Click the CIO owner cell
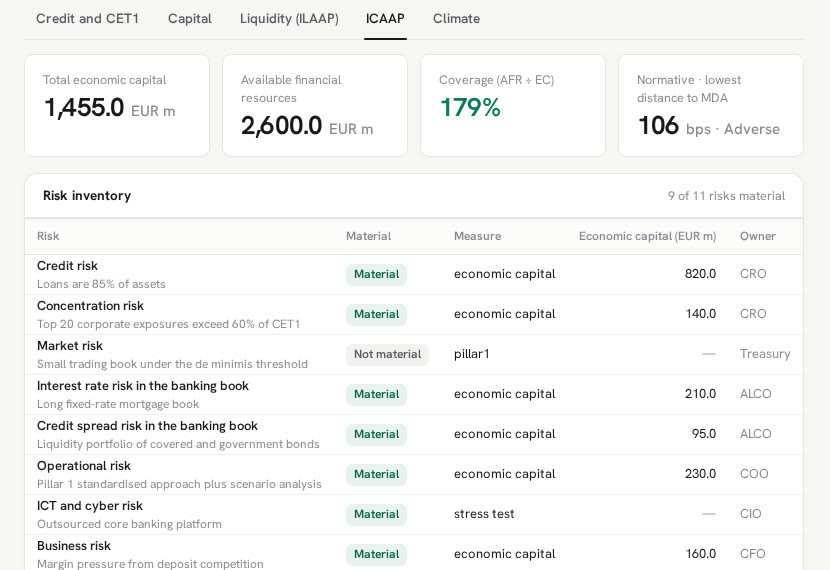 pyautogui.click(x=751, y=514)
